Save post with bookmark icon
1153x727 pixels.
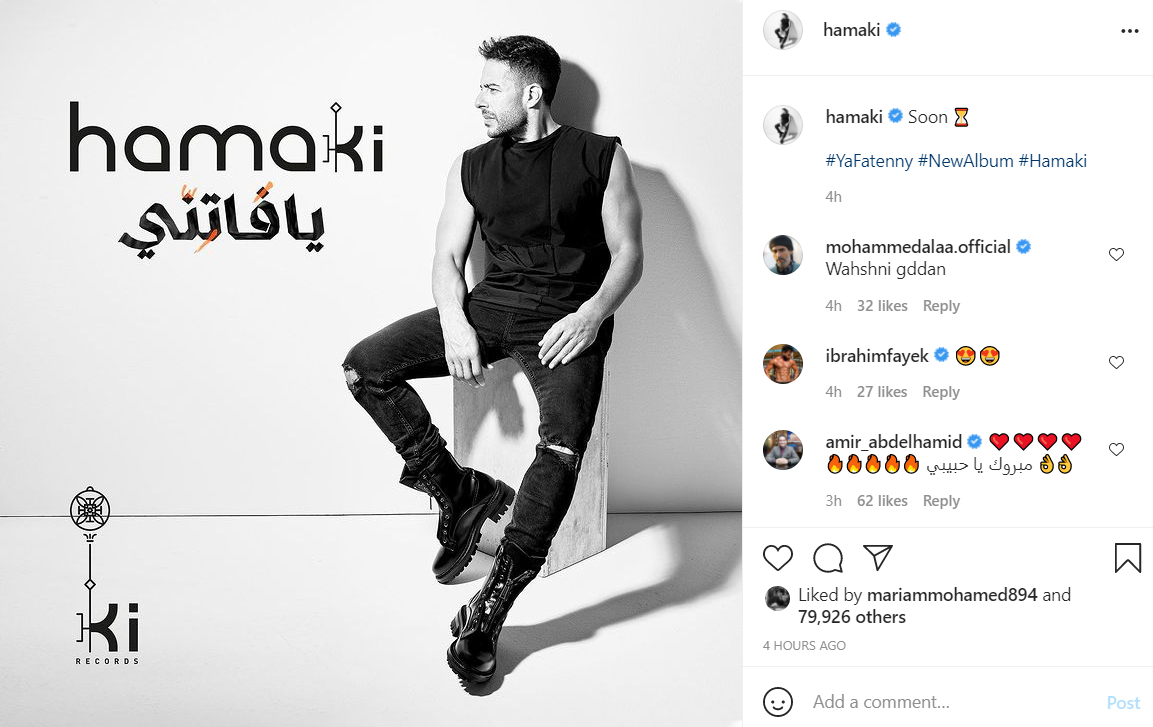coord(1128,558)
